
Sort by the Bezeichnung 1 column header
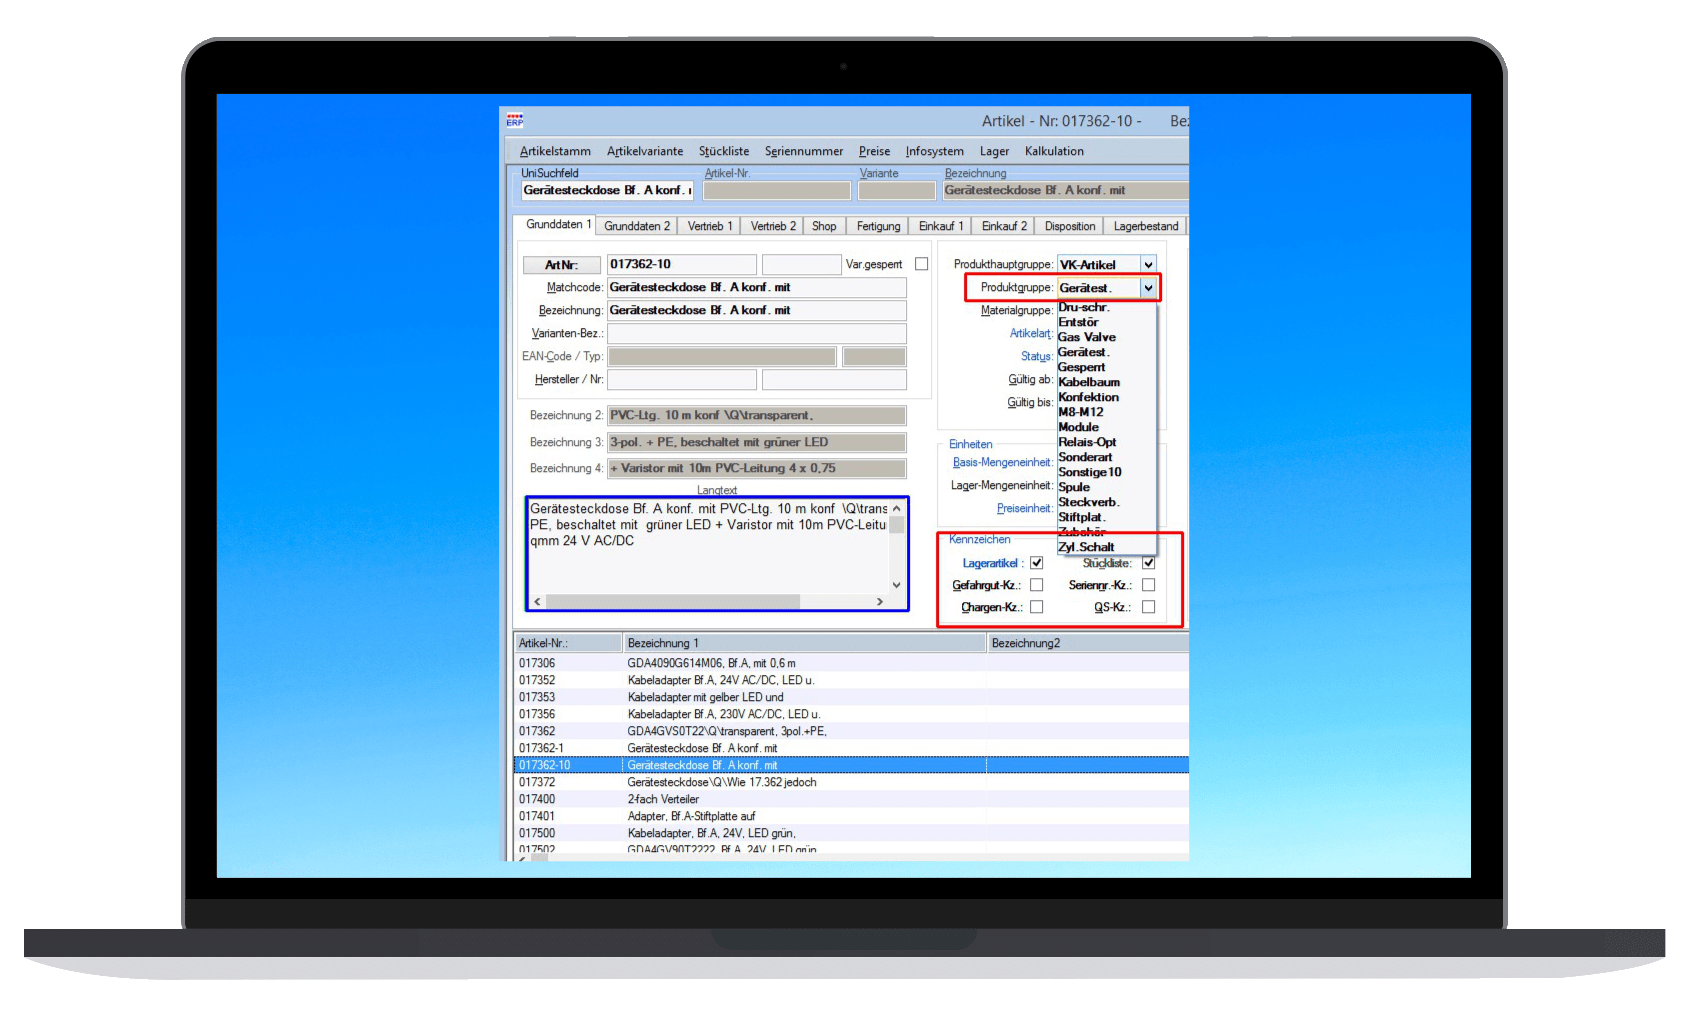(804, 643)
